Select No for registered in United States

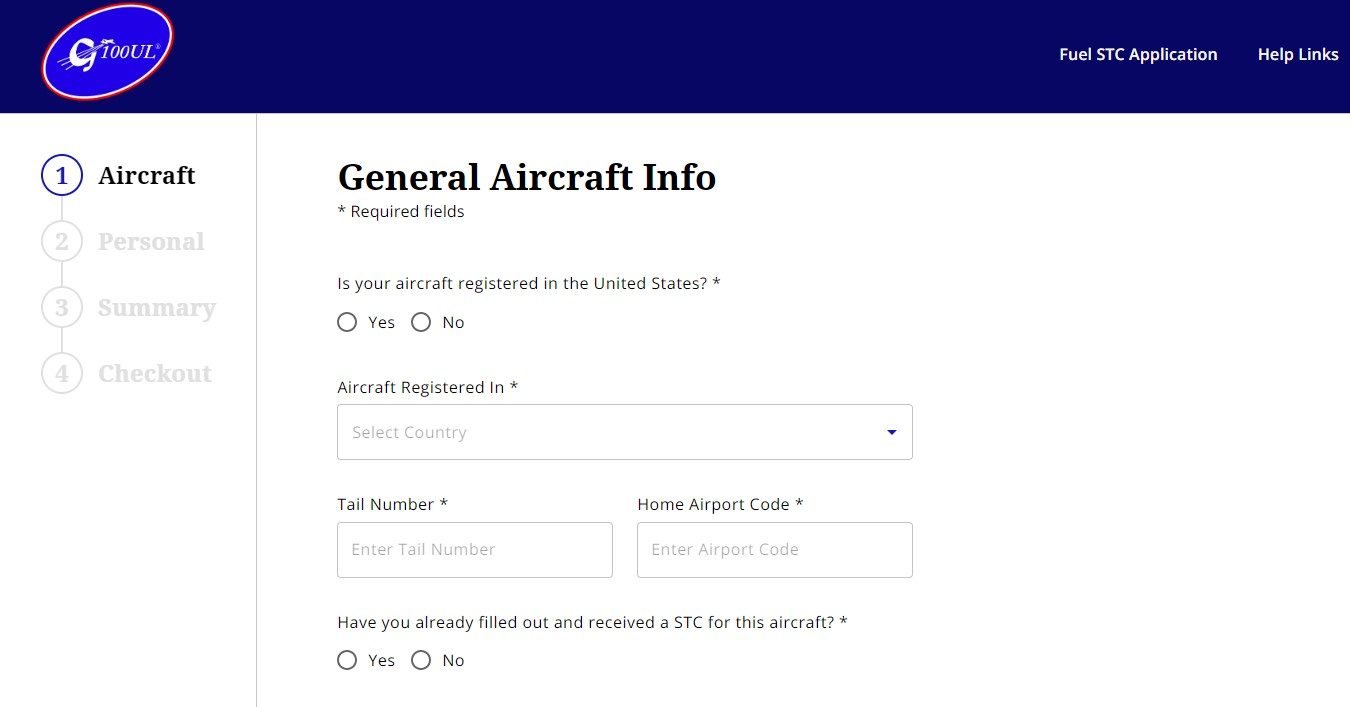(x=421, y=322)
